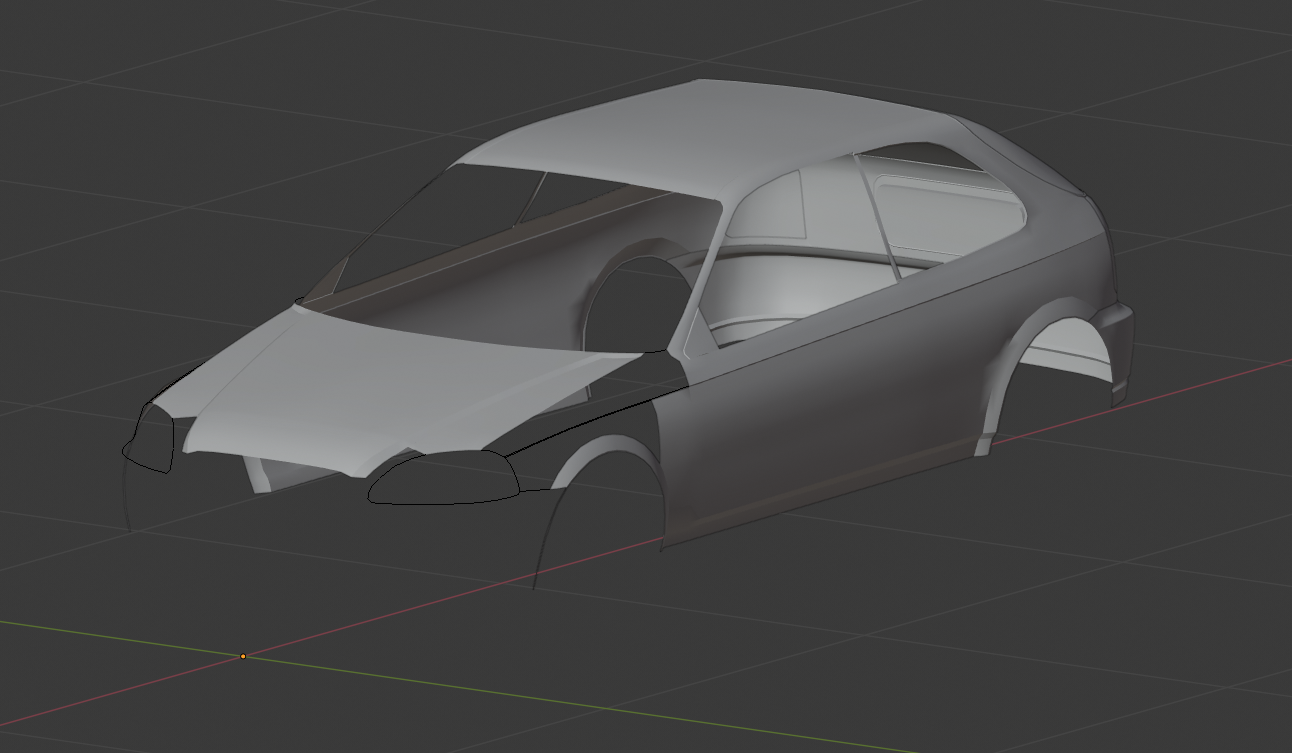Select the rear C-pillar of the body
1292x753 pixels.
(x=1060, y=220)
